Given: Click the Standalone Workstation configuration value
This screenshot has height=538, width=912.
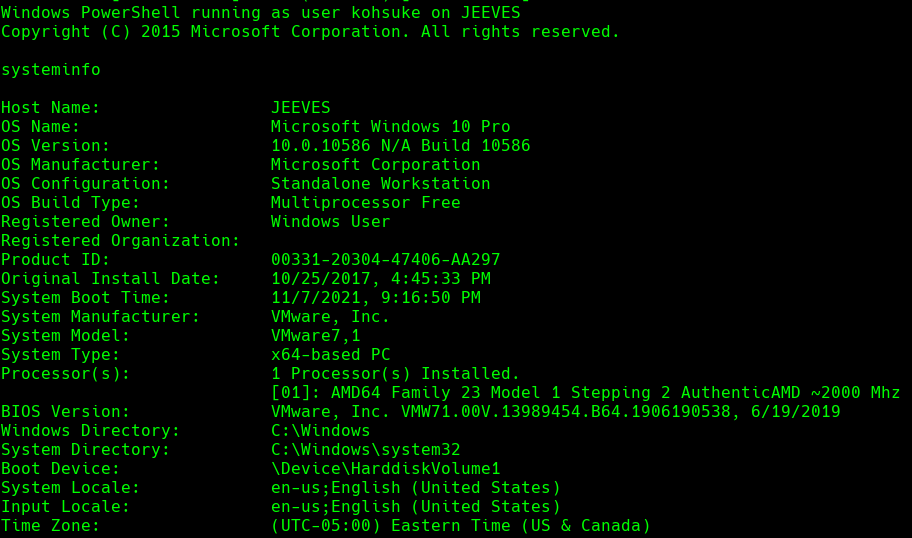Looking at the screenshot, I should point(380,184).
